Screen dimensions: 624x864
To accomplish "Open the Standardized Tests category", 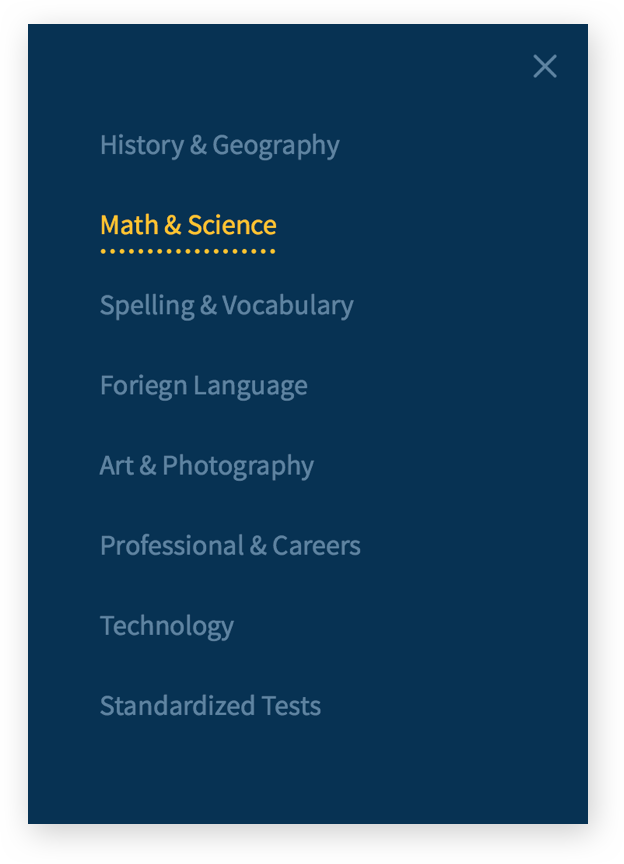I will (x=210, y=705).
